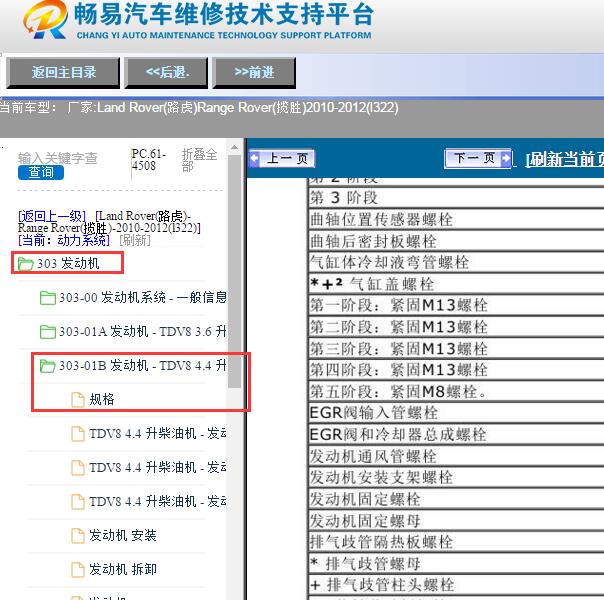Viewport: 604px width, 600px height.
Task: Click the document icon beside 规格
Action: [78, 399]
